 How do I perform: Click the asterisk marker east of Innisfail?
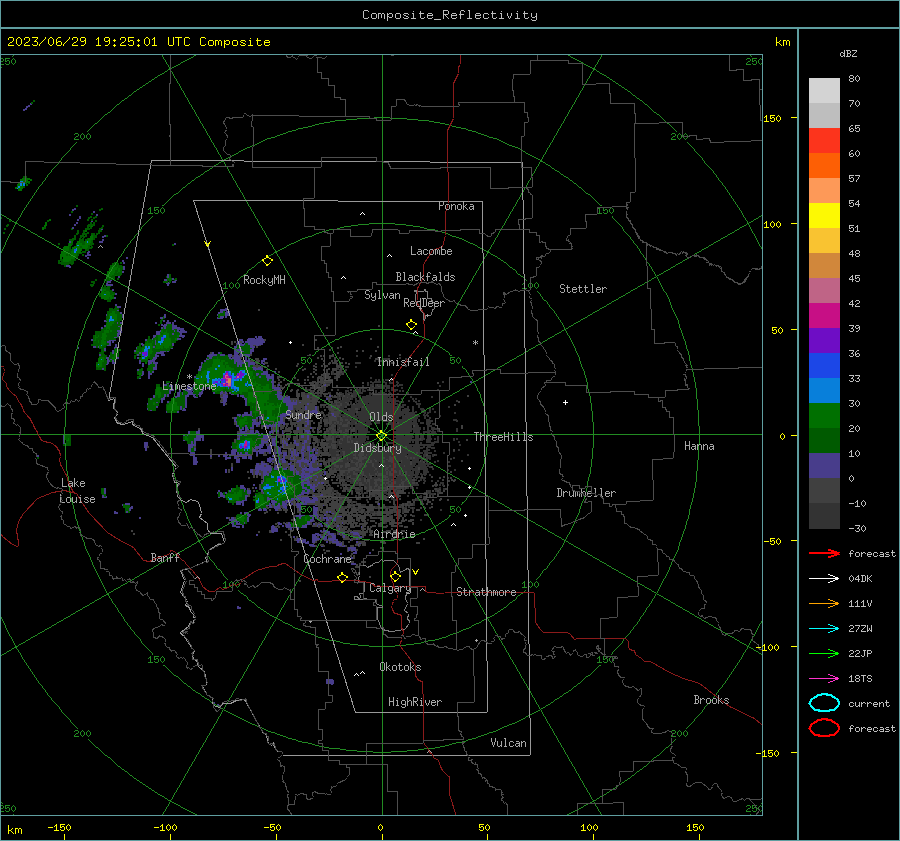[x=475, y=343]
